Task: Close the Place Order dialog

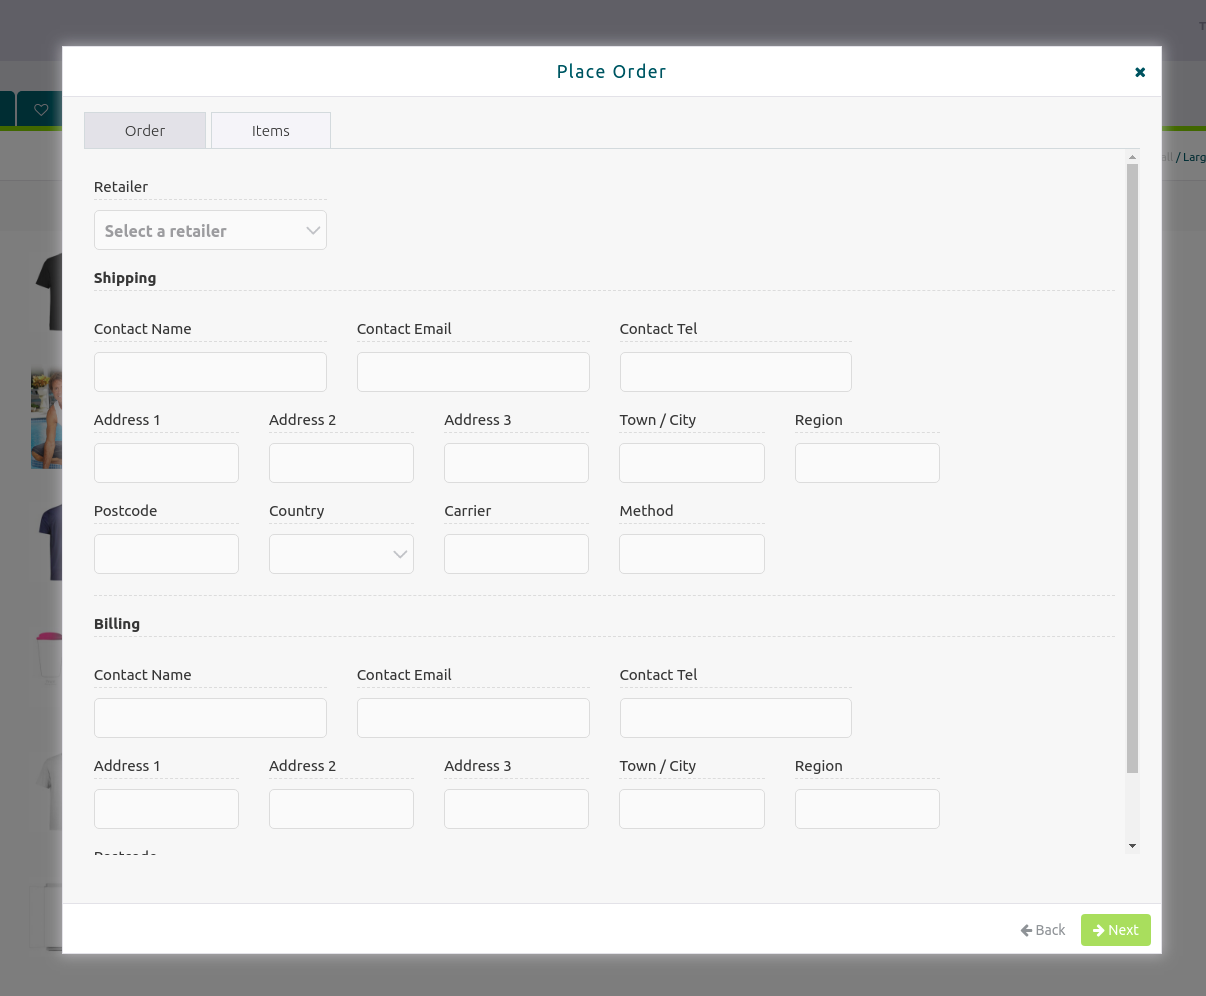Action: tap(1140, 72)
